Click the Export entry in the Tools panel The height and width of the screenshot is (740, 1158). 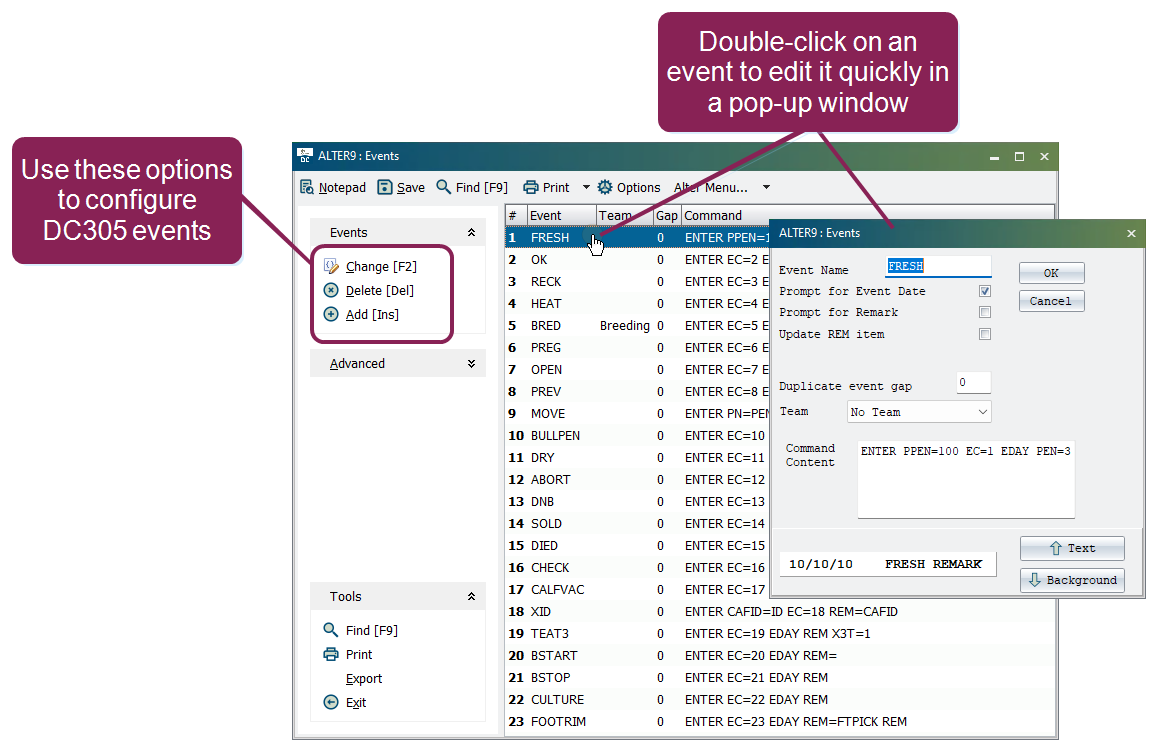363,679
